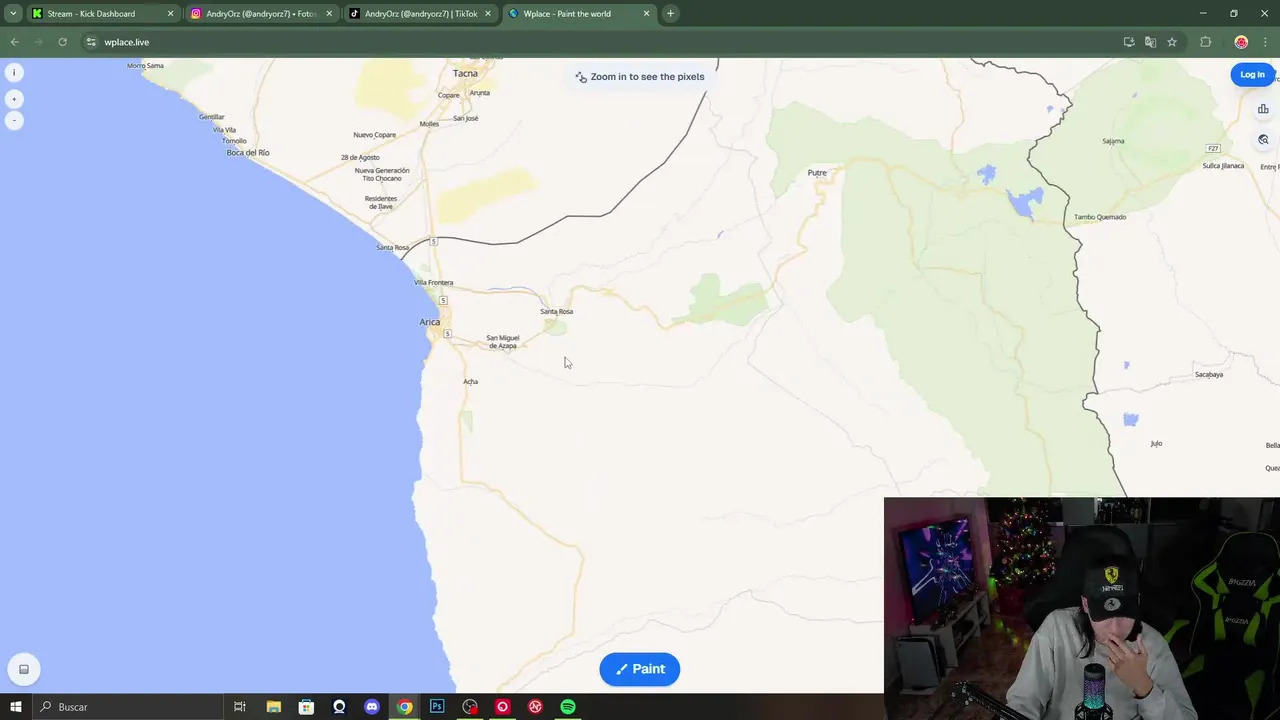The width and height of the screenshot is (1280, 720).
Task: Expand the tab search dropdown arrow
Action: click(13, 14)
